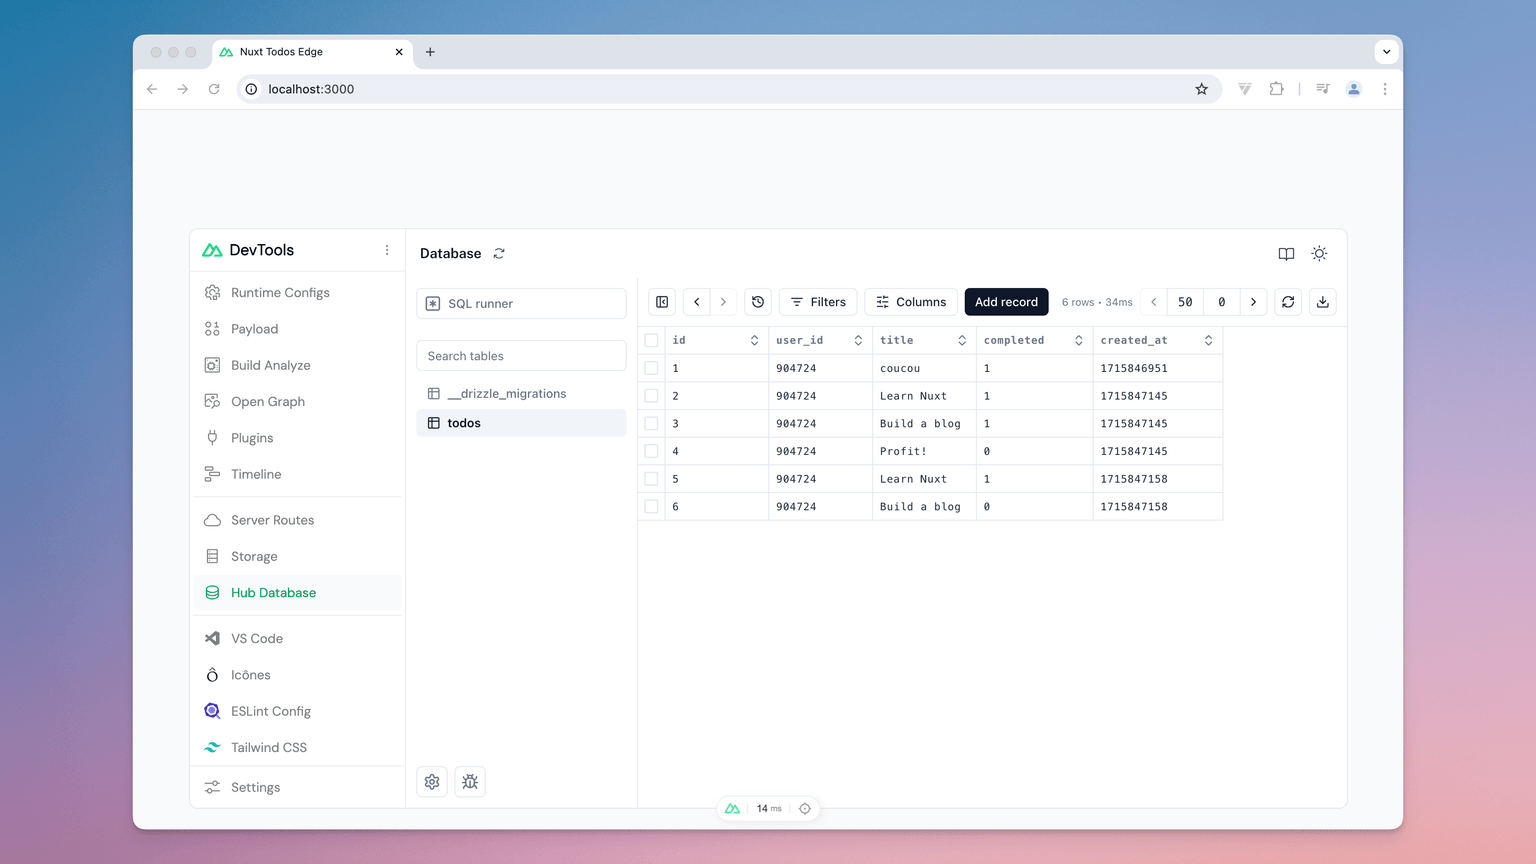The width and height of the screenshot is (1536, 864).
Task: Open Server Routes in DevTools sidebar
Action: coord(272,520)
